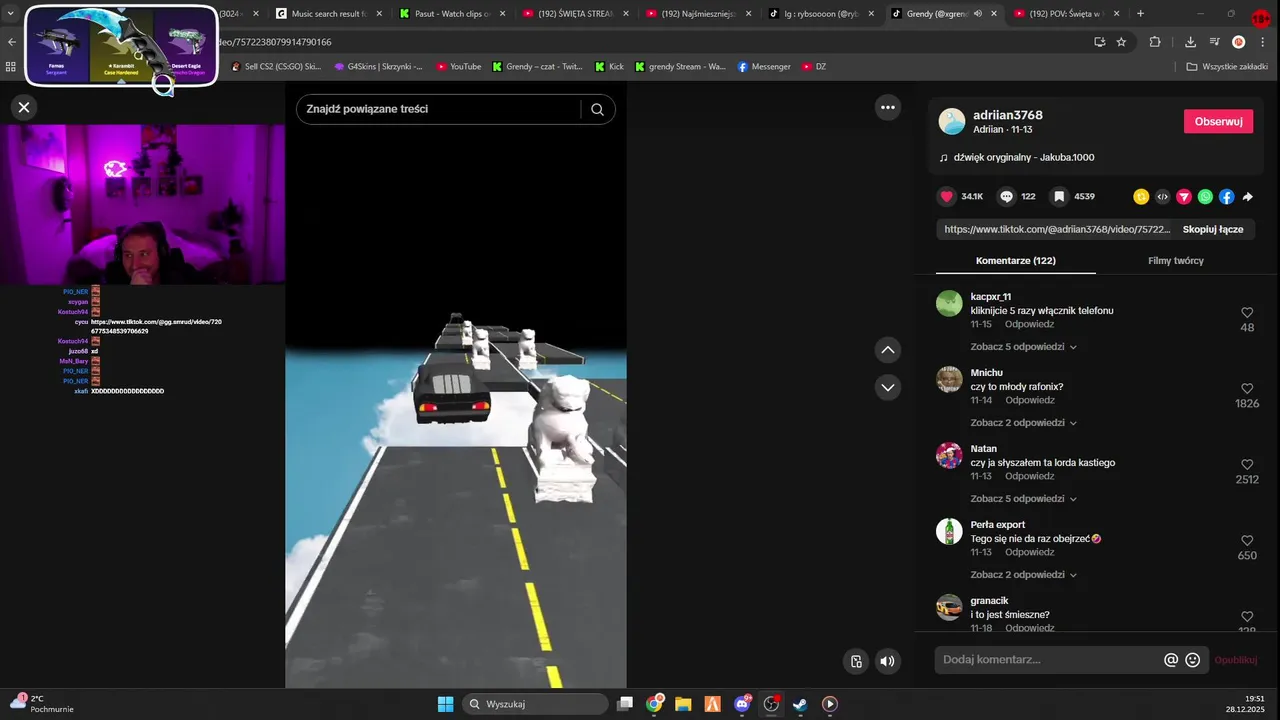Go to the previous video with the up arrow

pyautogui.click(x=887, y=350)
